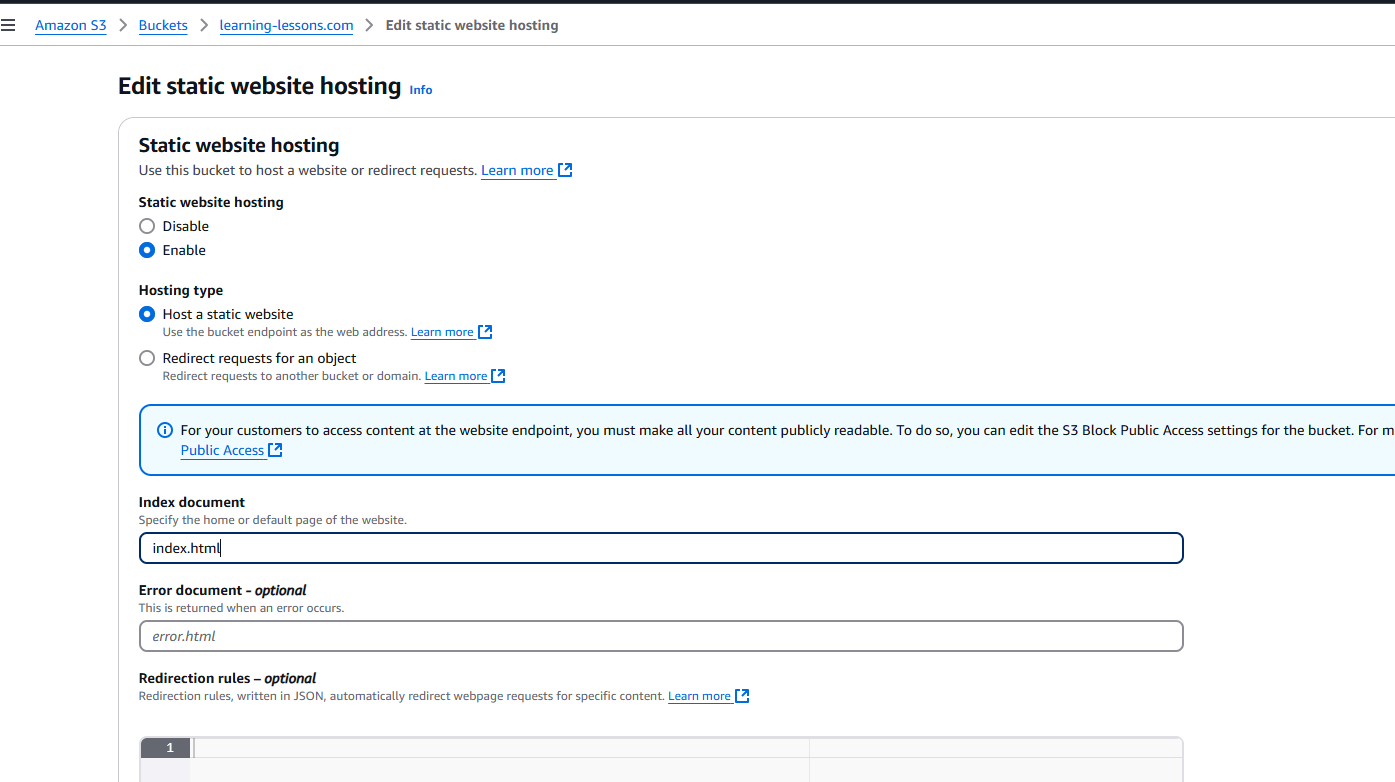Open Learn more about redirection rules
The height and width of the screenshot is (782, 1395).
point(699,696)
